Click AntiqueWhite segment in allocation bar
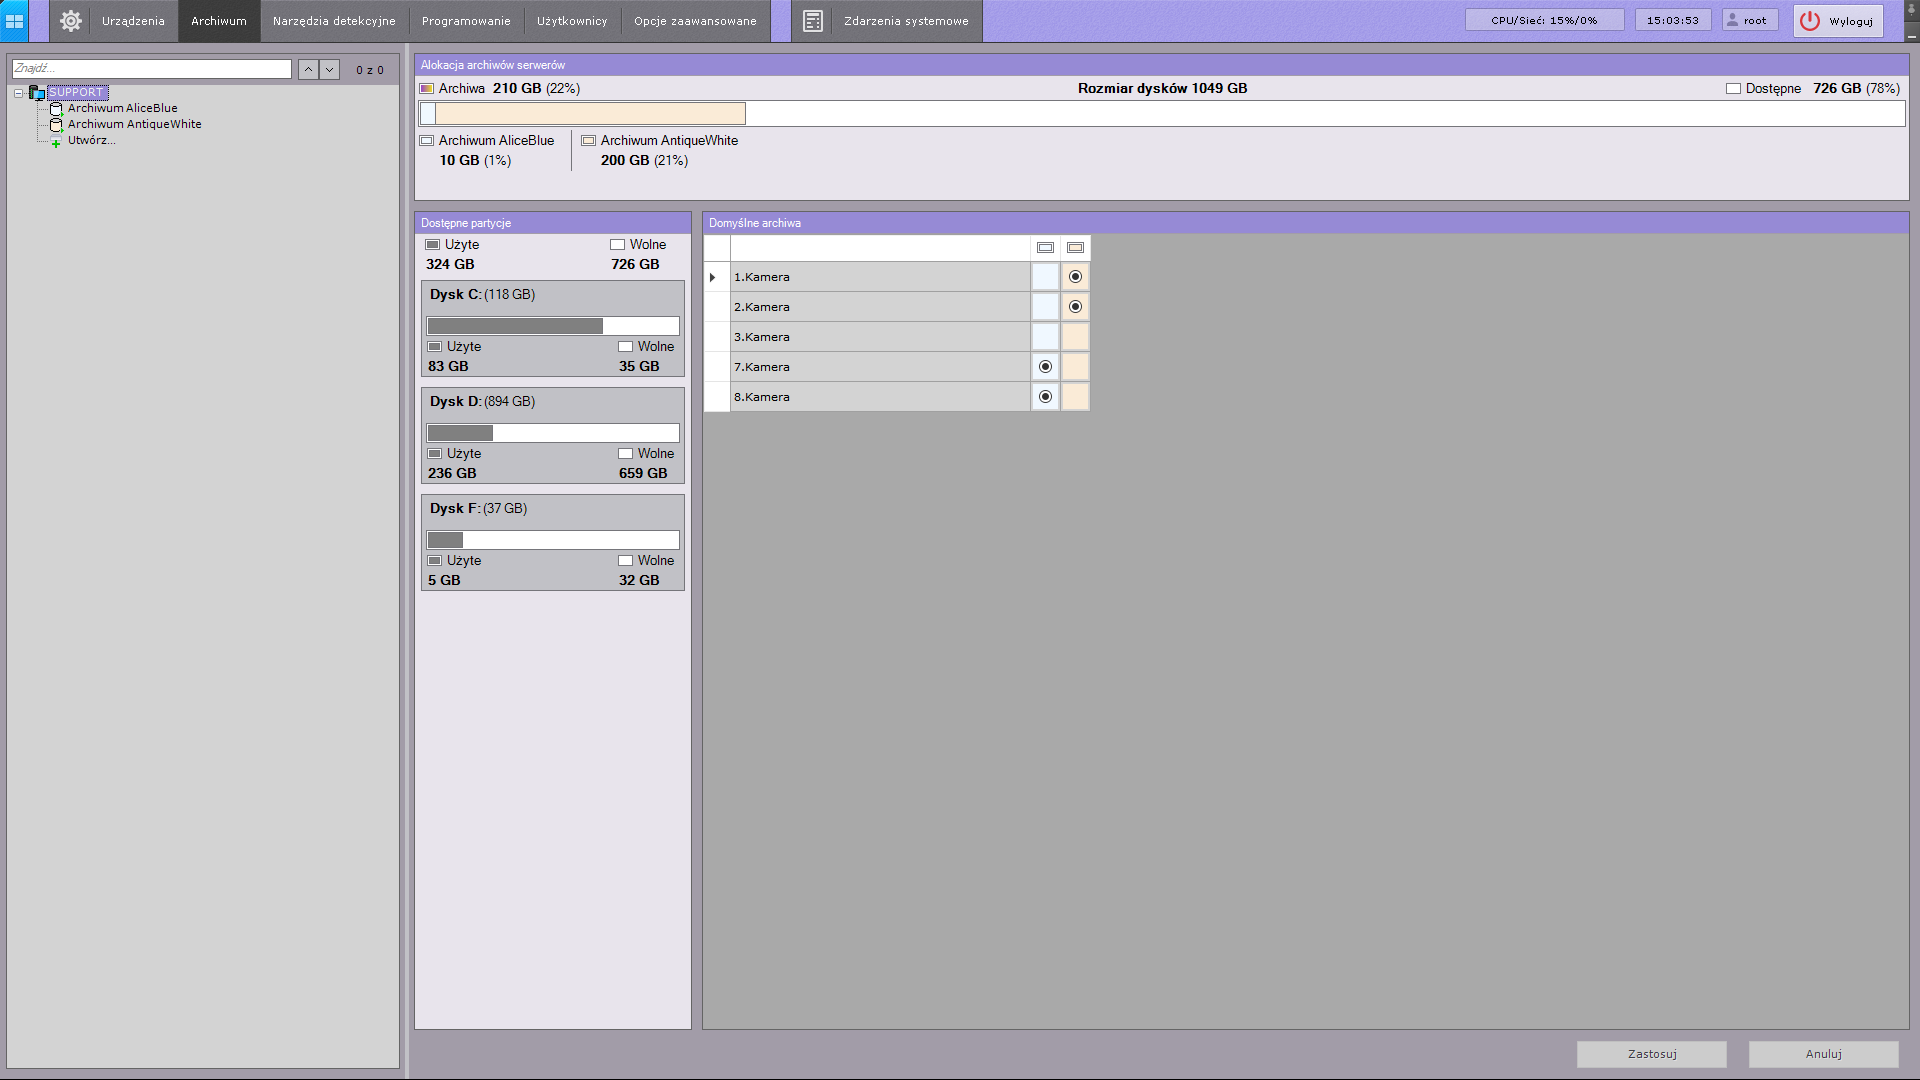The height and width of the screenshot is (1080, 1920). 590,114
